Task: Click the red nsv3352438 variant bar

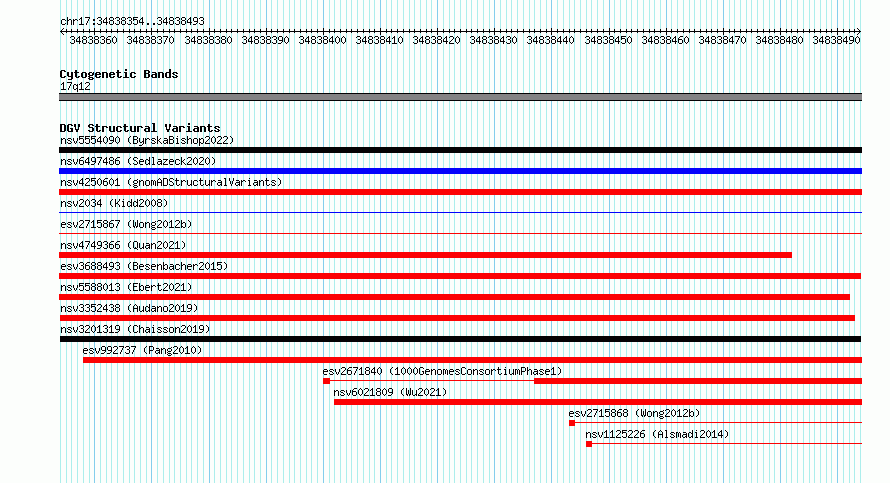Action: click(x=457, y=318)
